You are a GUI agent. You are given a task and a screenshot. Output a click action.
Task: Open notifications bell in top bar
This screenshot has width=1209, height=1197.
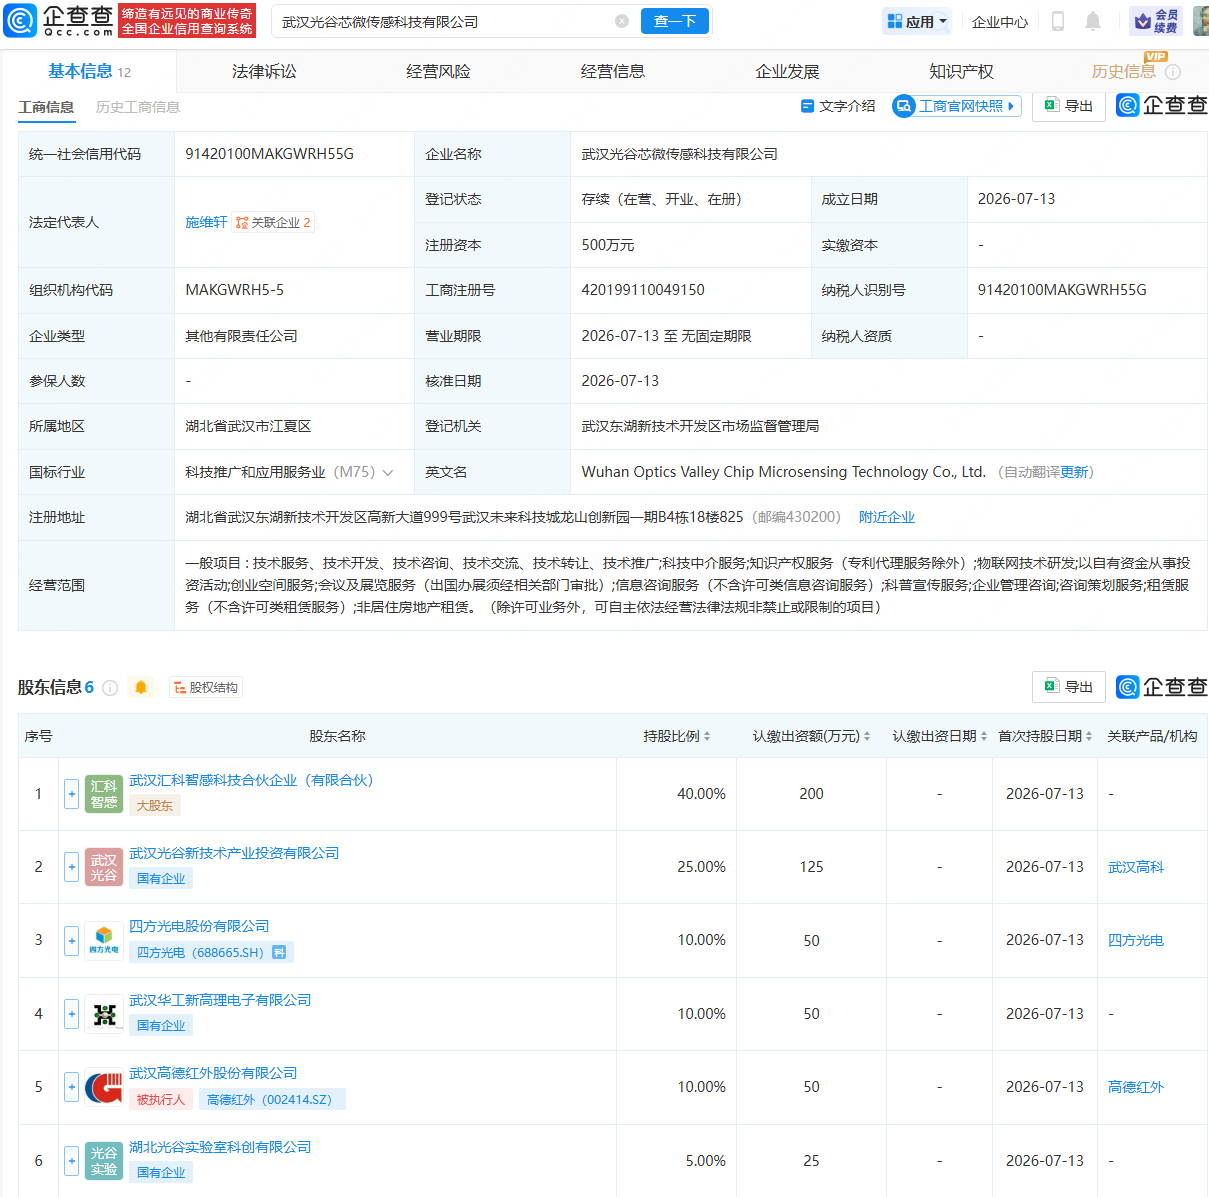(1093, 21)
